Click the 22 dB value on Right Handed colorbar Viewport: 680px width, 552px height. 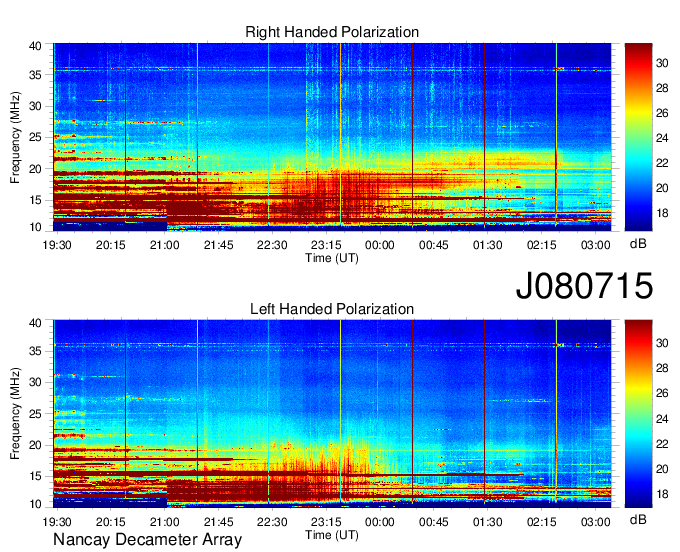(662, 163)
